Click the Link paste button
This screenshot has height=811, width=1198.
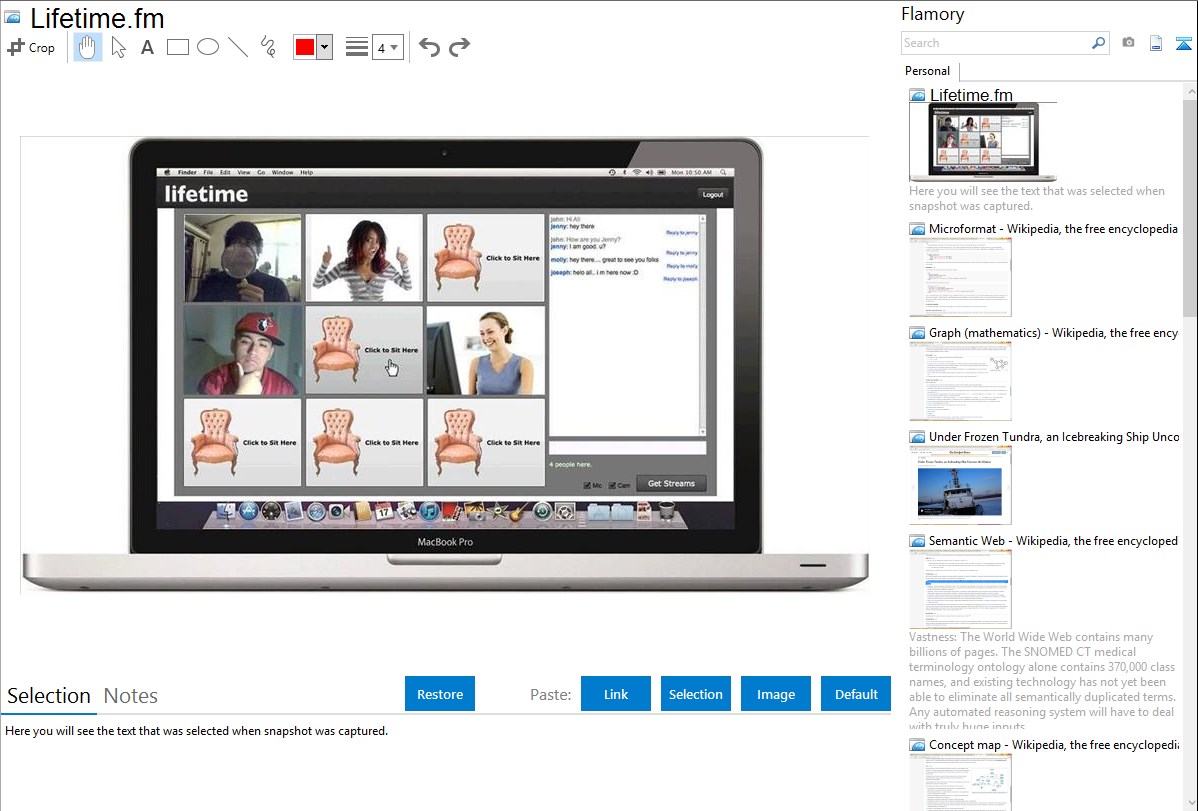616,694
